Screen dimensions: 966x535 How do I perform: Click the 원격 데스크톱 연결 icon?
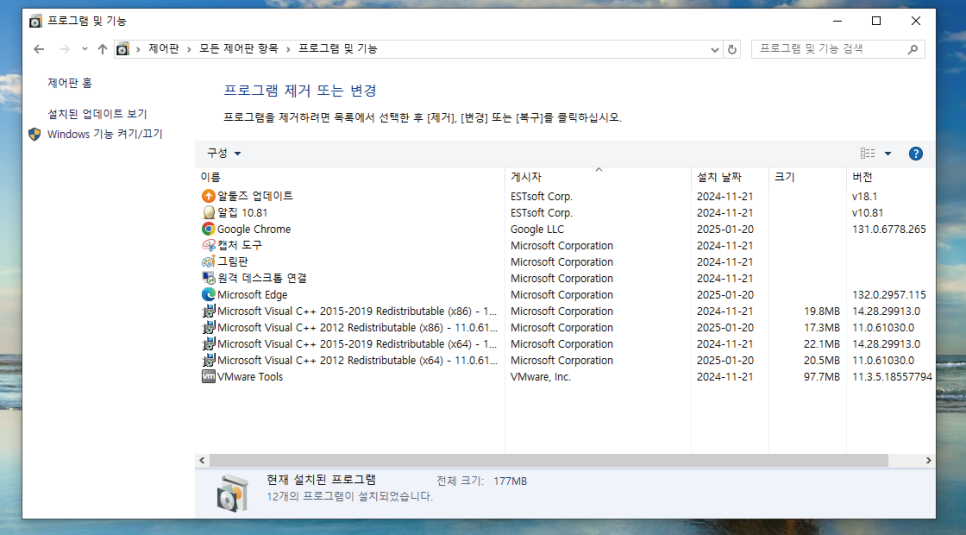point(208,278)
